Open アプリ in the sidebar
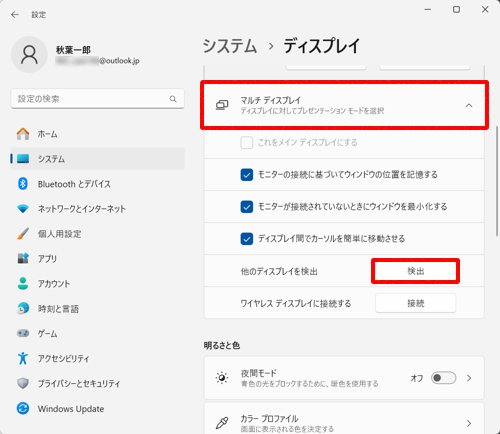This screenshot has height=434, width=500. [x=97, y=258]
